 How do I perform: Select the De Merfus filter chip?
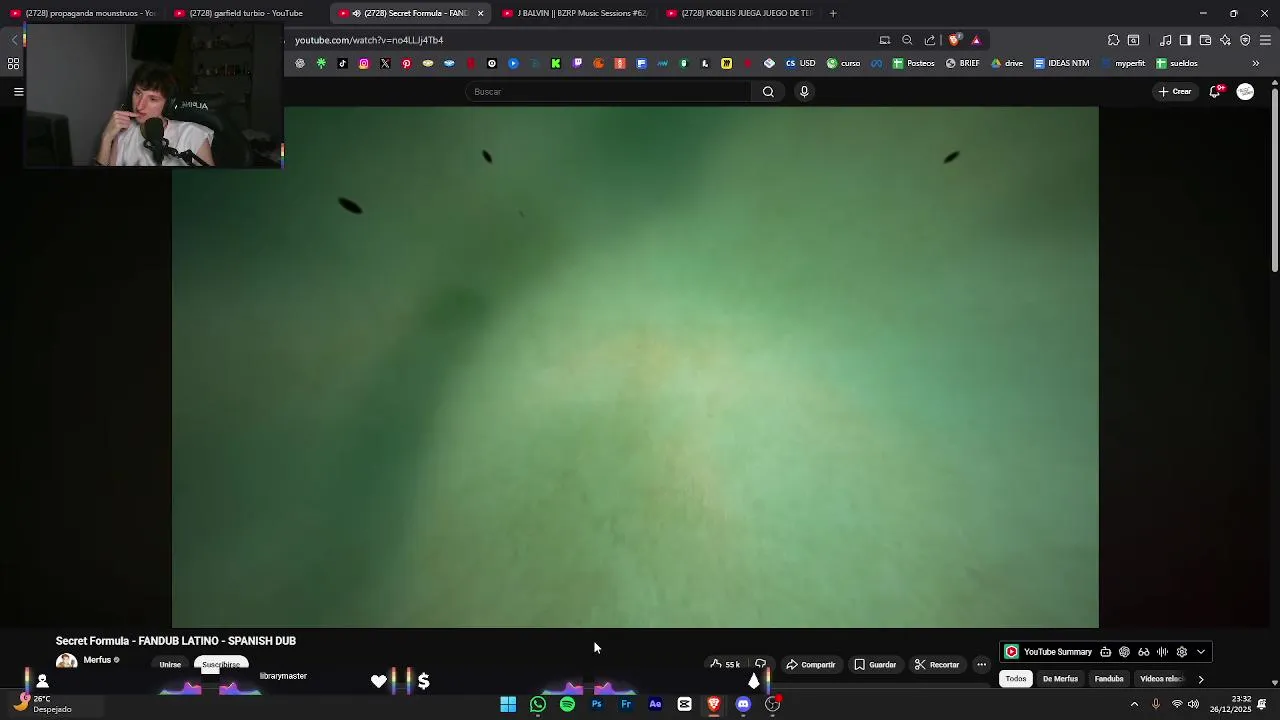point(1060,679)
